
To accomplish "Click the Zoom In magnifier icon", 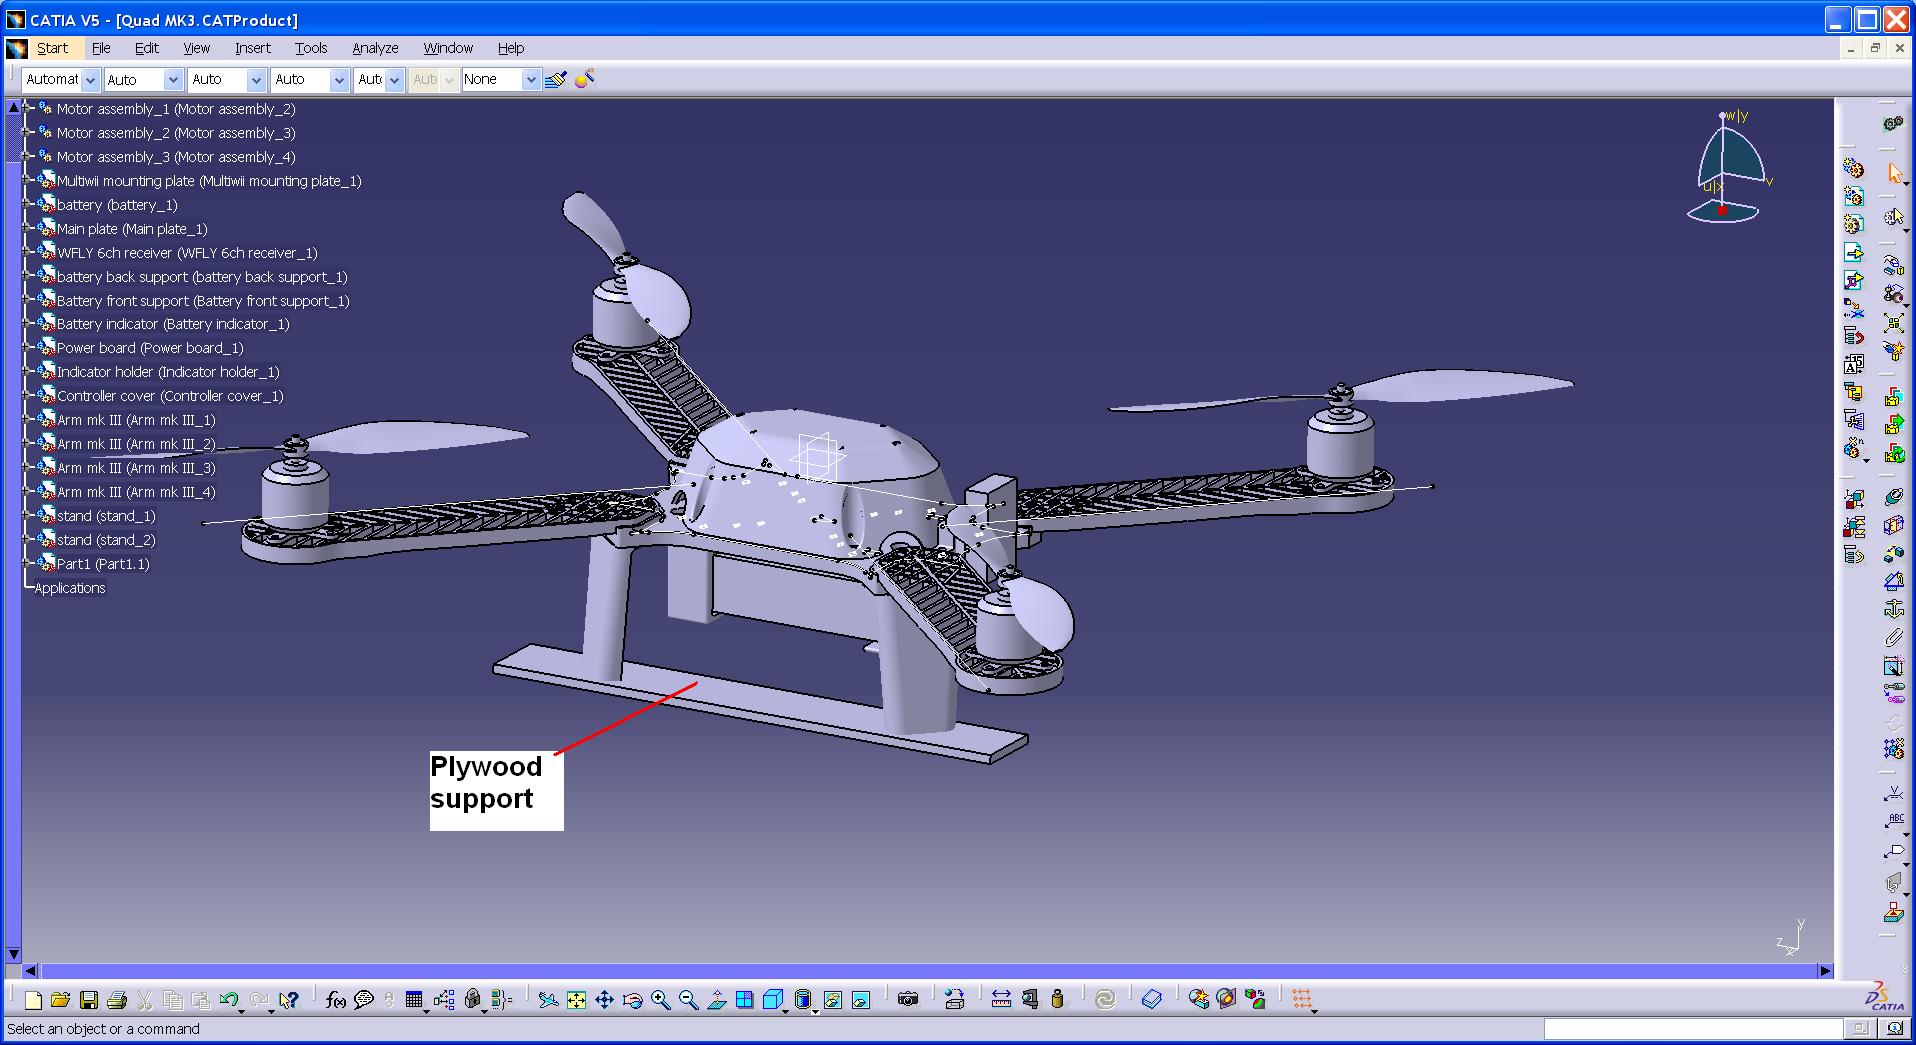I will tap(660, 999).
